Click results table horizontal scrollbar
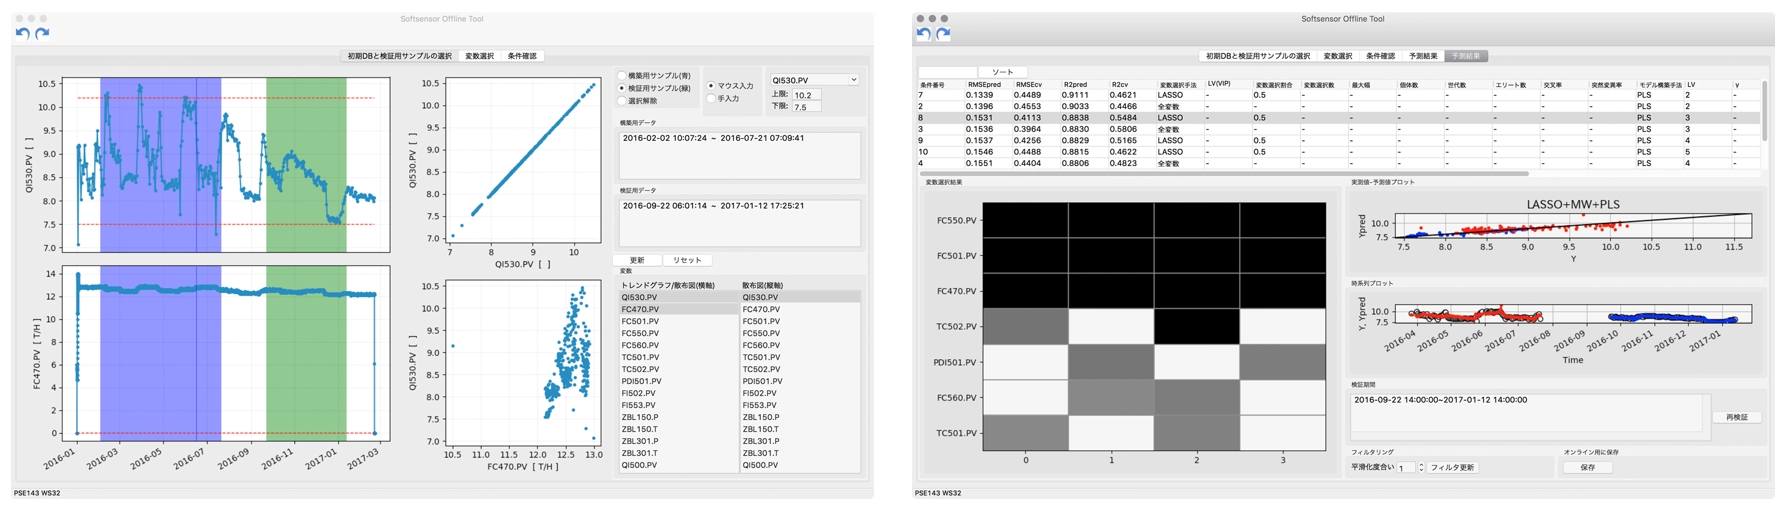The width and height of the screenshot is (1786, 514). [1223, 174]
